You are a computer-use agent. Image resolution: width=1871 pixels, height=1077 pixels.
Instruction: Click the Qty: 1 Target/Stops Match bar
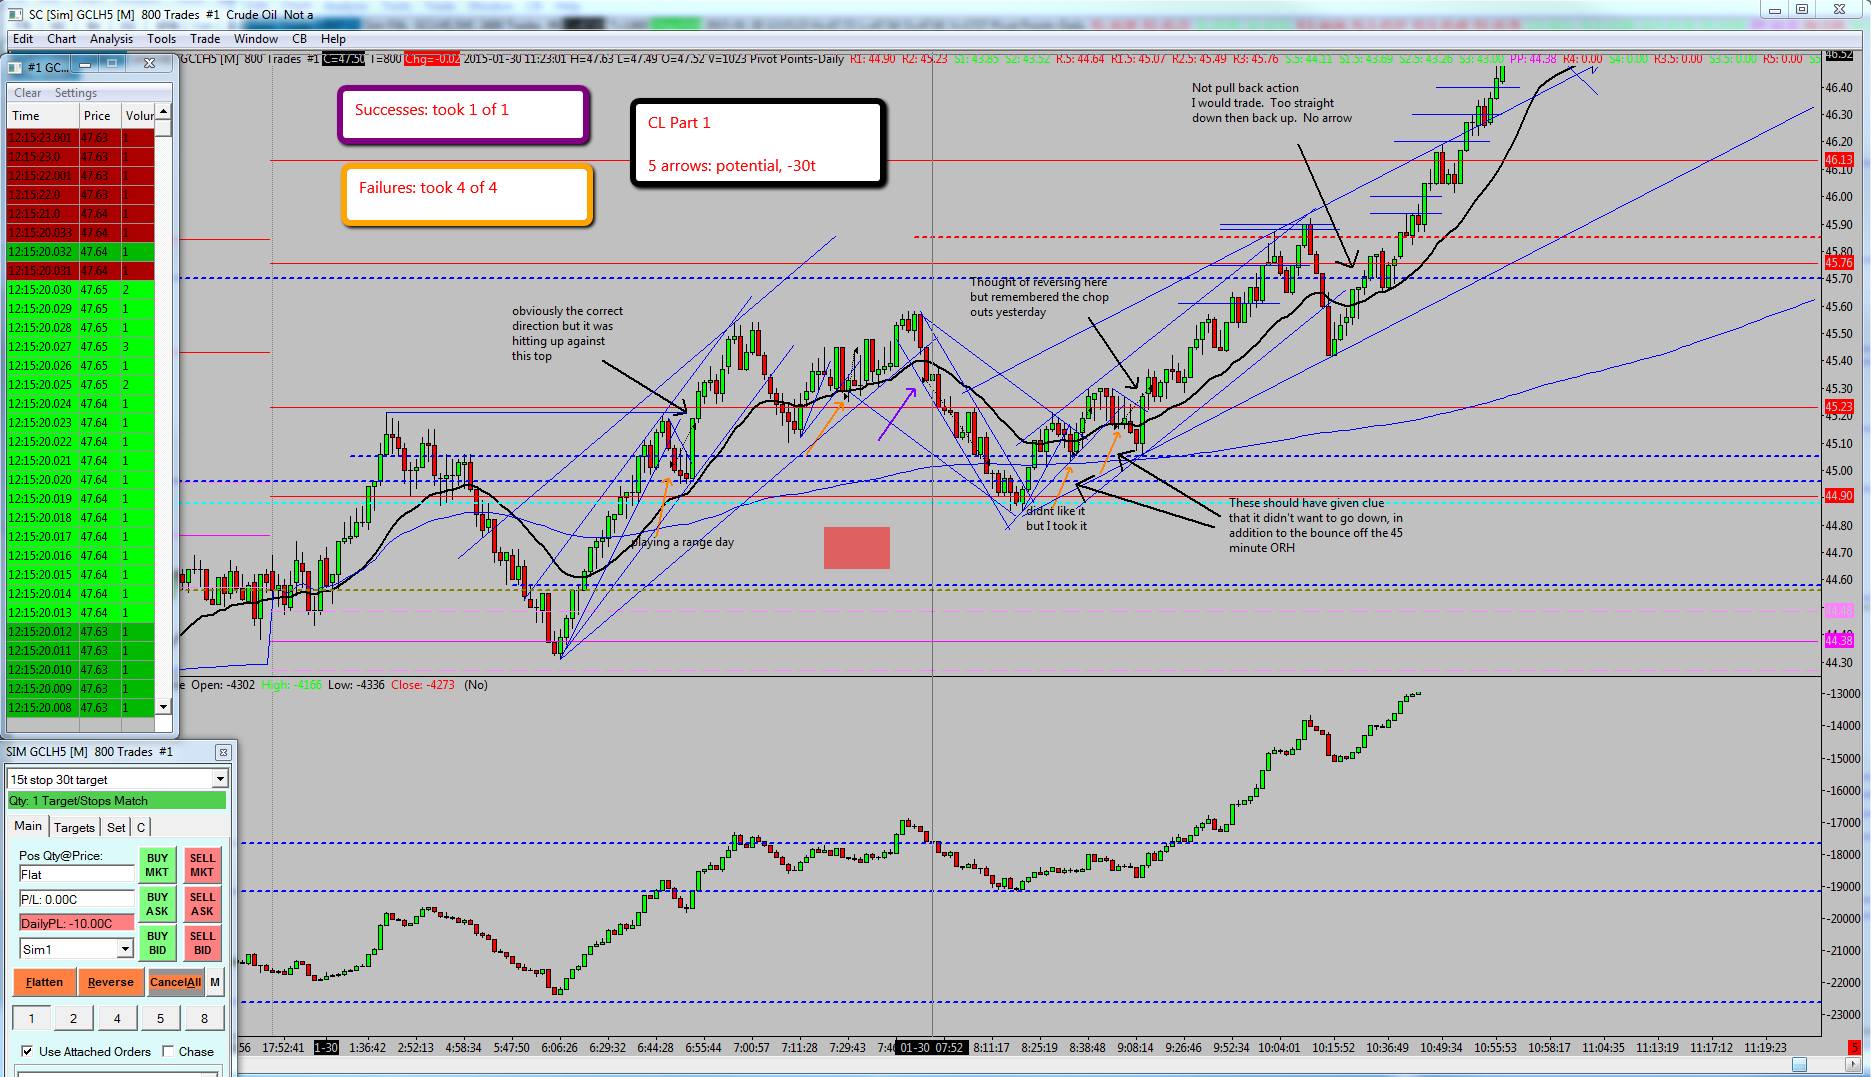click(117, 801)
